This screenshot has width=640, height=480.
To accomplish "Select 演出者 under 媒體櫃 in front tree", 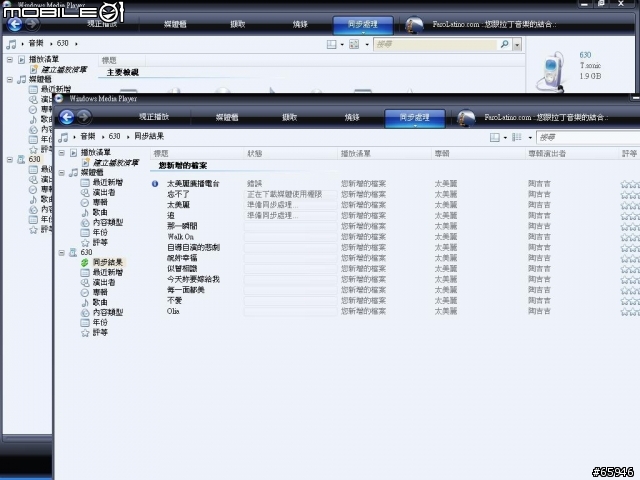I will coord(104,192).
